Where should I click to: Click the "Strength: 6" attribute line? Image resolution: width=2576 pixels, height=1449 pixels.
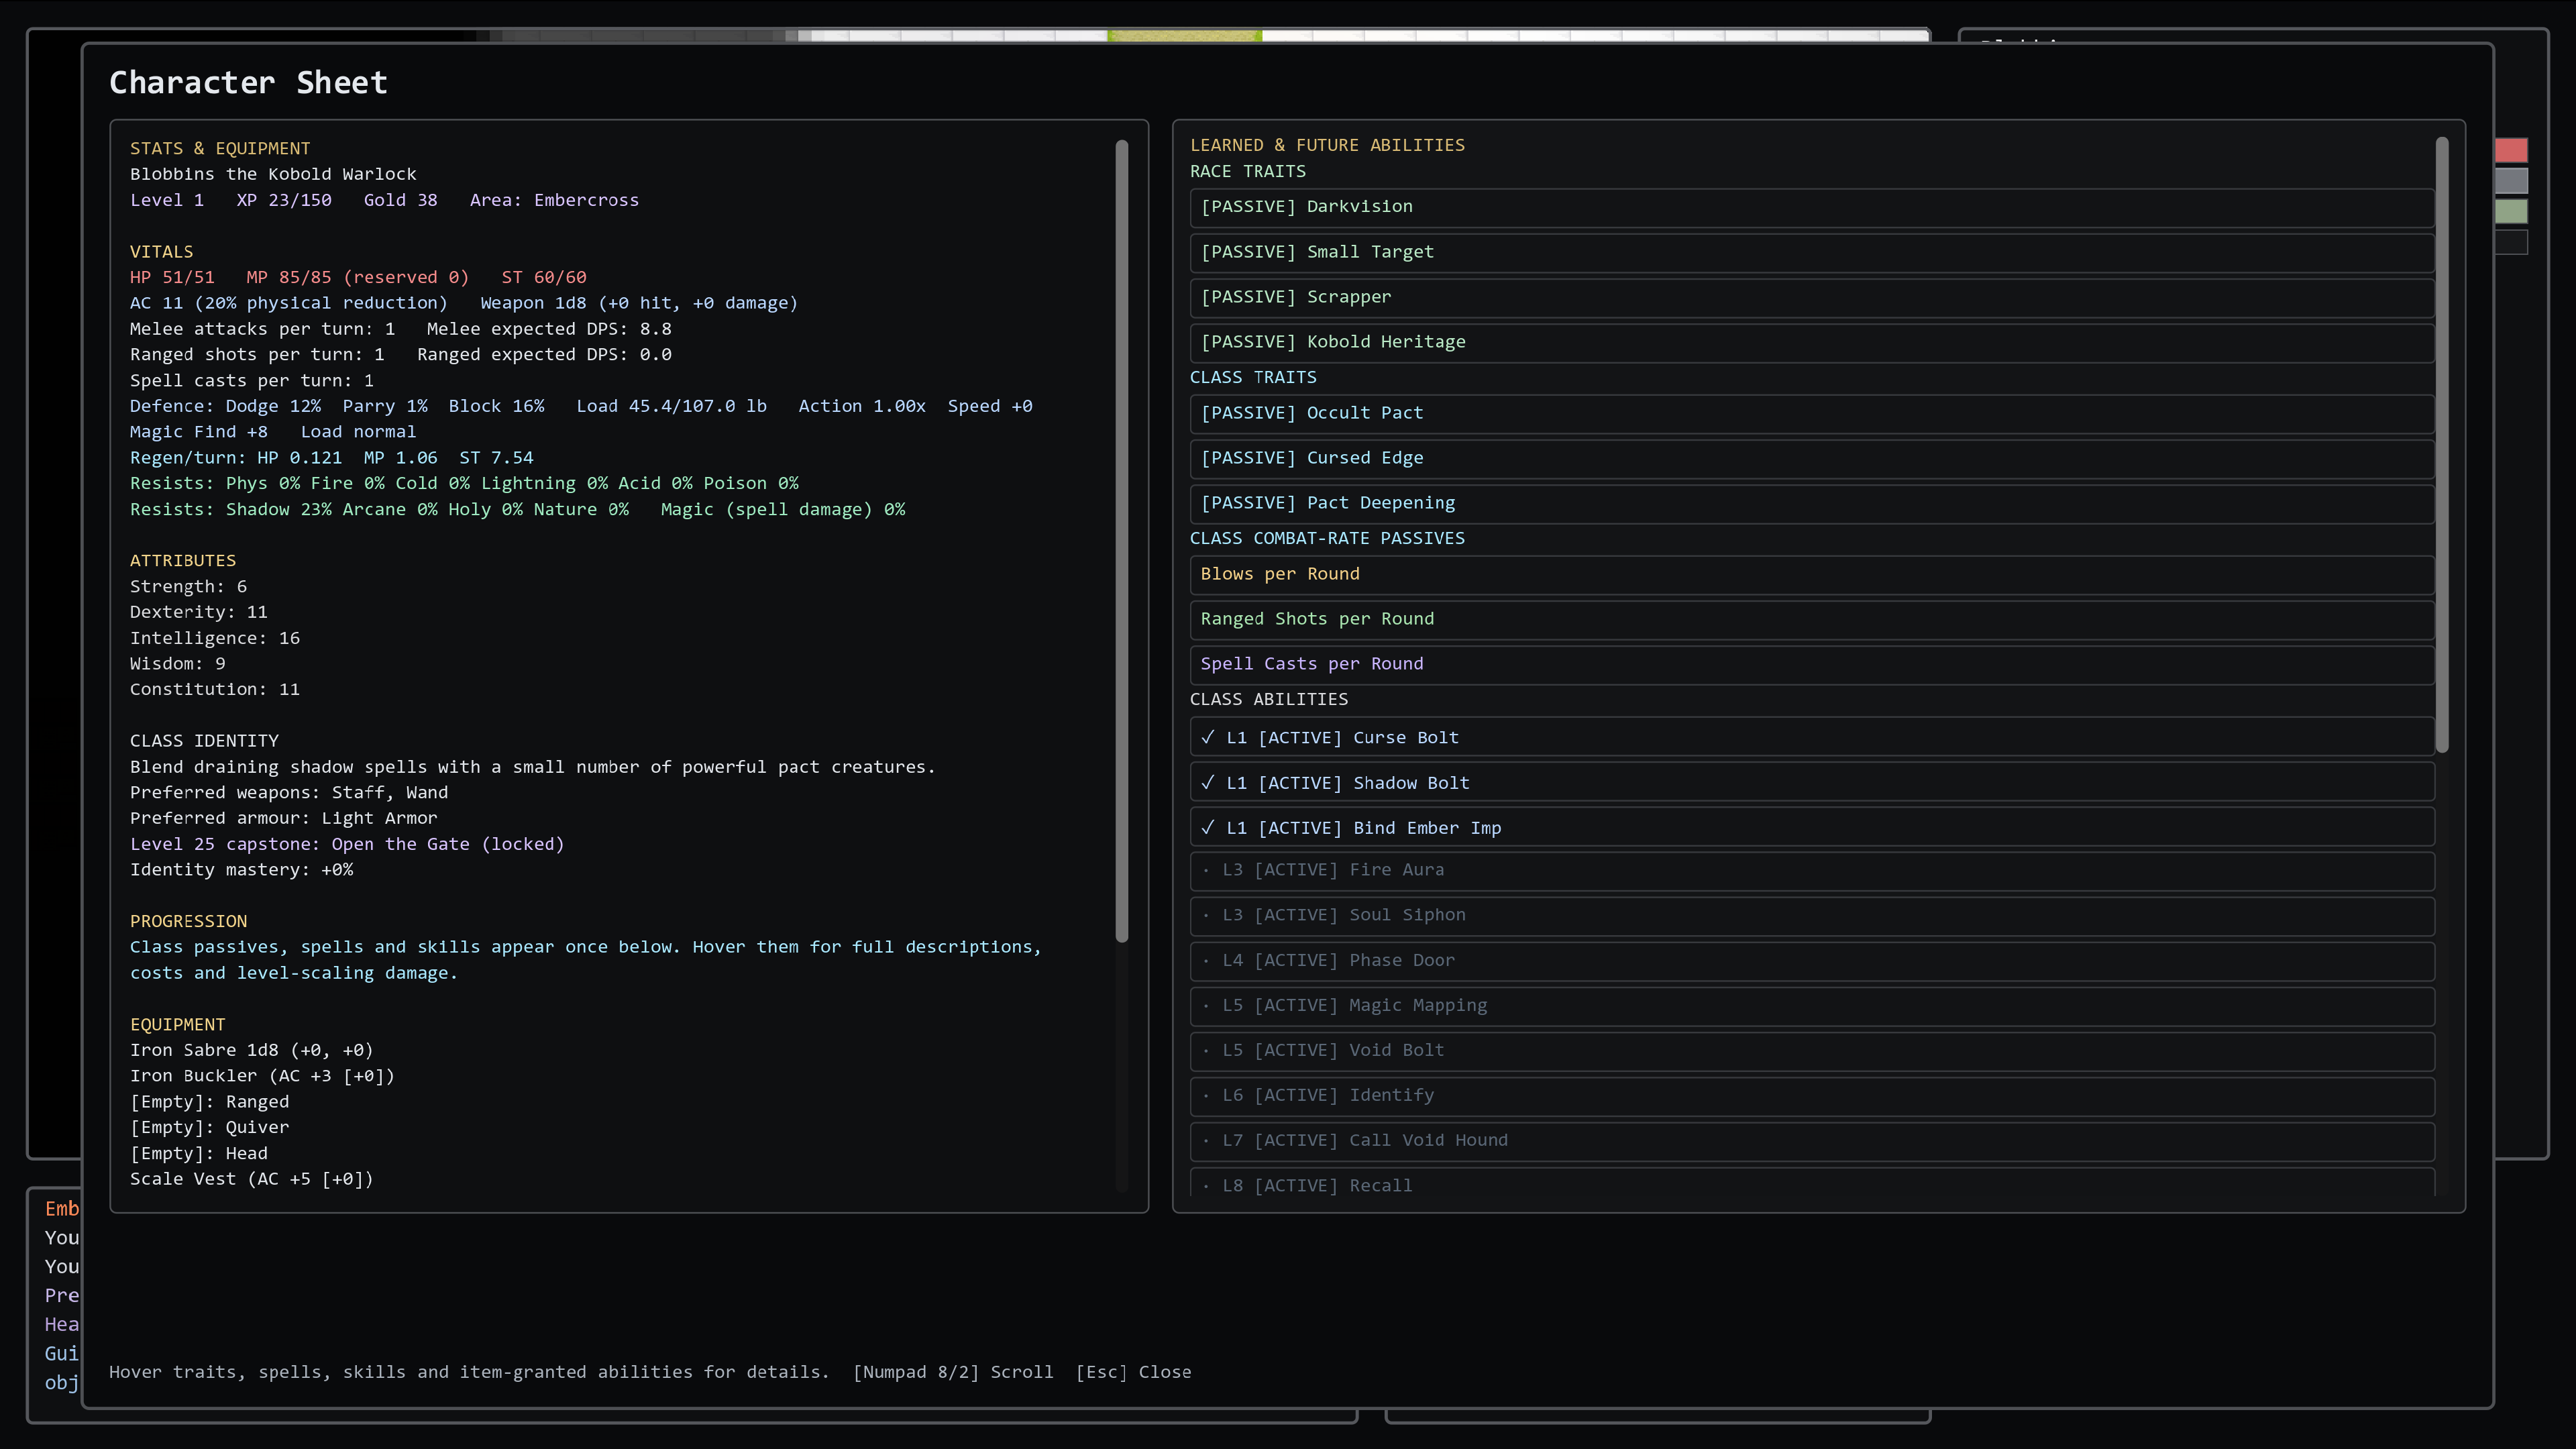tap(188, 587)
